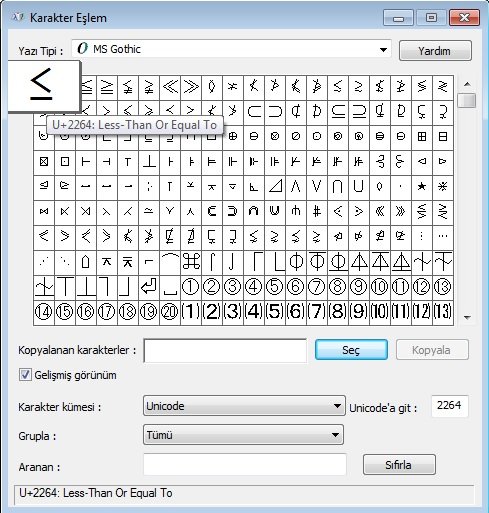The image size is (489, 513).
Task: Select the place of interest (⌘) symbol
Action: (191, 262)
